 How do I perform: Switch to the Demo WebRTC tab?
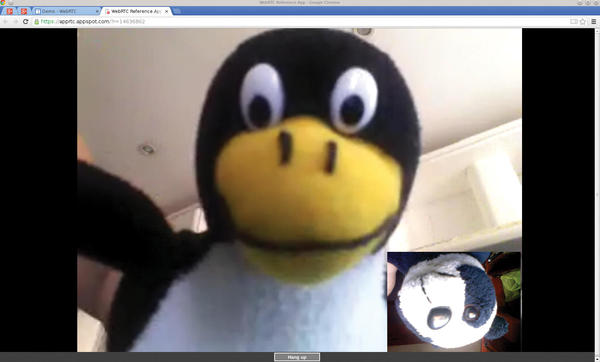click(66, 11)
